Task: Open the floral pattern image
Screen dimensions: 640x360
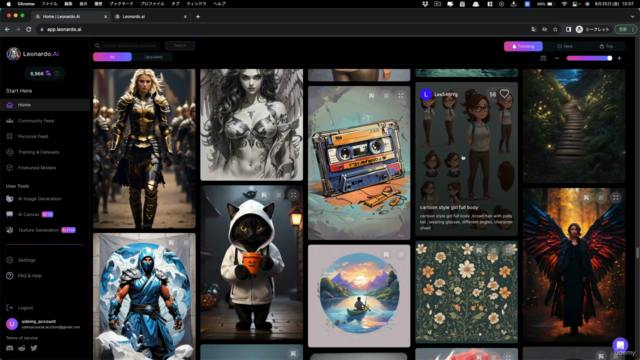Action: [x=467, y=292]
